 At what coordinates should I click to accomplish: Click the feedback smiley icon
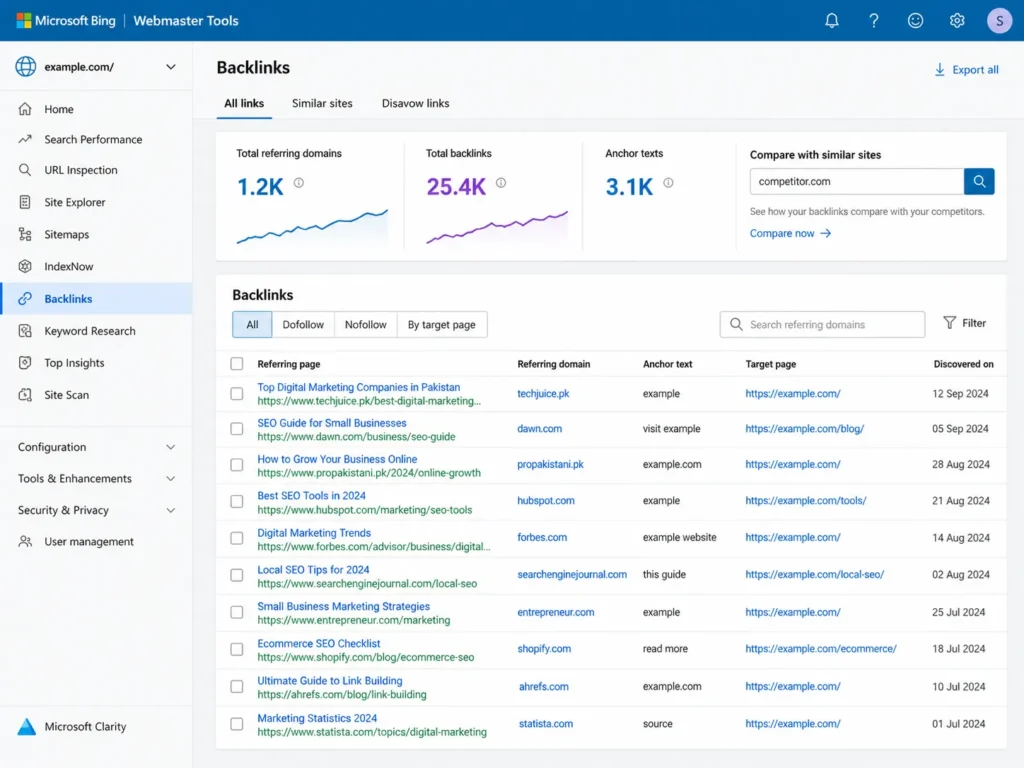[915, 20]
